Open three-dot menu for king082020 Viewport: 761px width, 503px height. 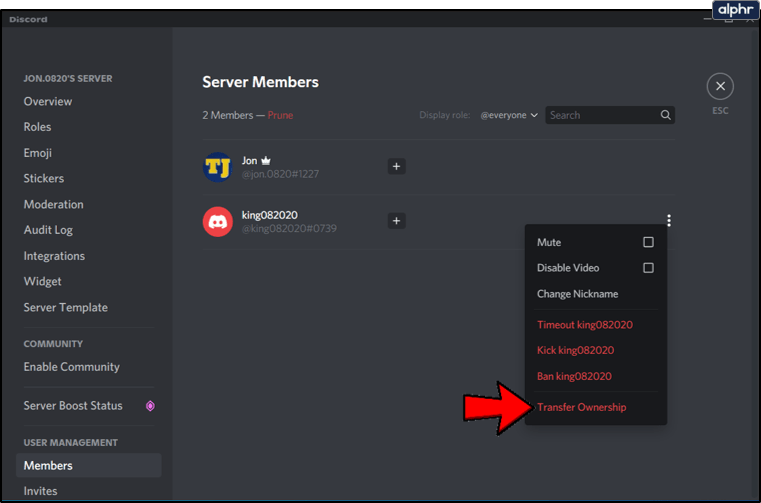668,221
